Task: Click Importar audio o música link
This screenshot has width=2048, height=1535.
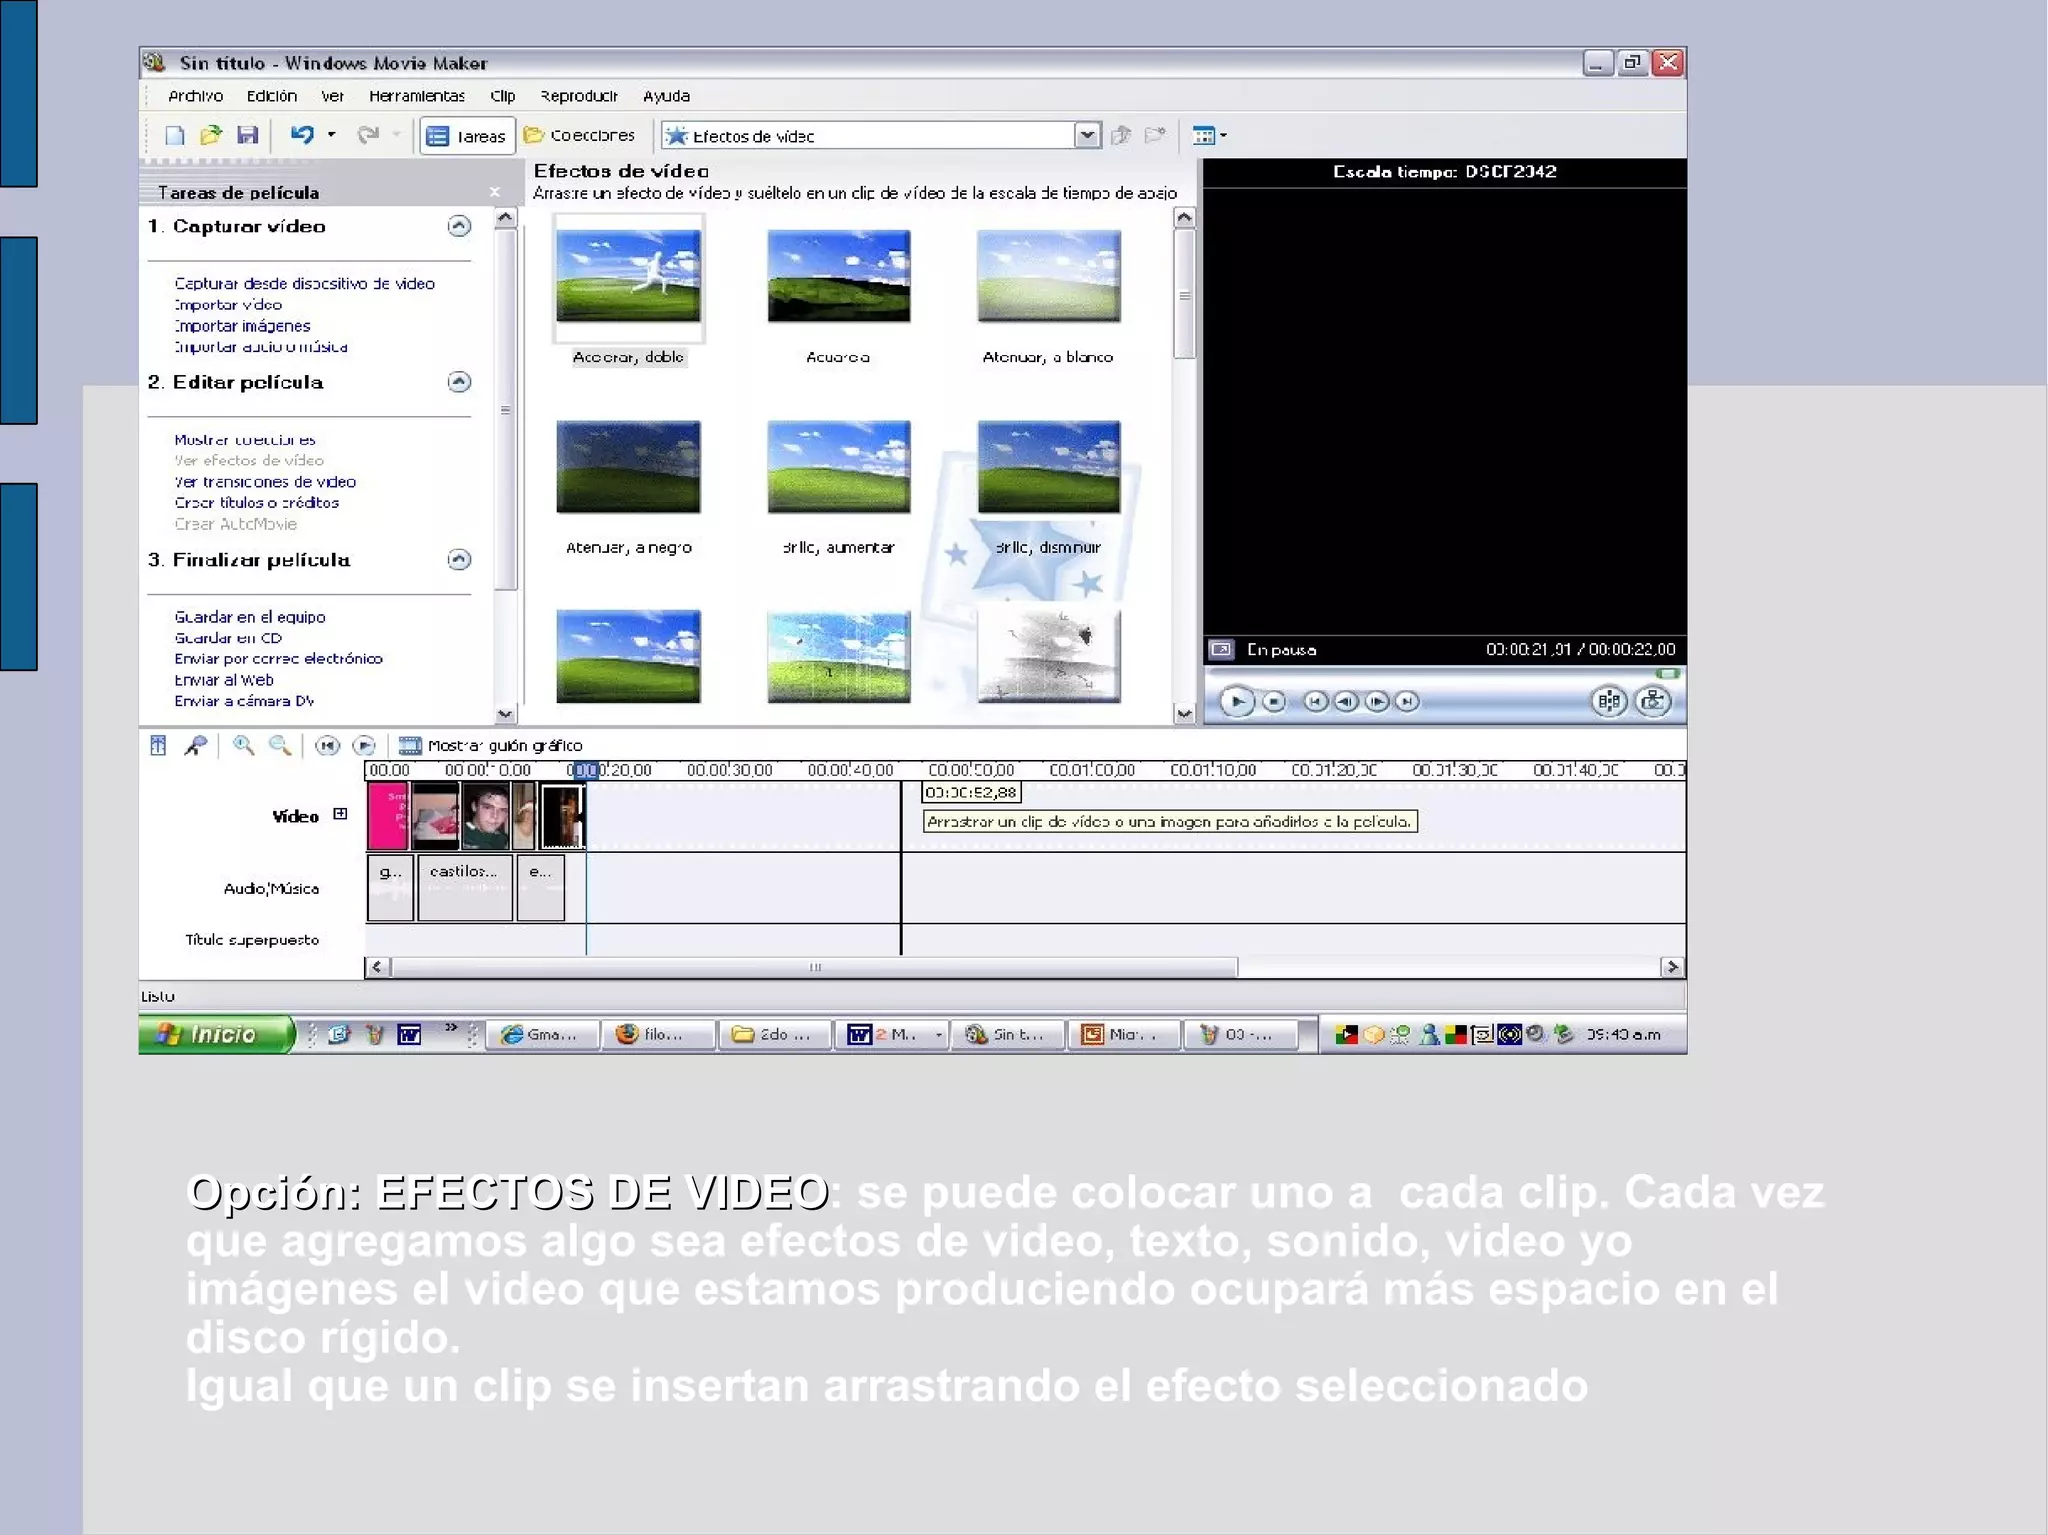Action: pos(261,347)
